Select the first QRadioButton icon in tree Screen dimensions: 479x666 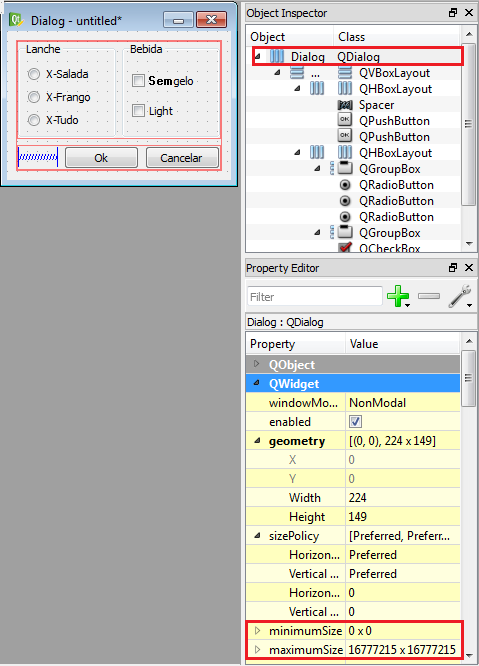(345, 185)
